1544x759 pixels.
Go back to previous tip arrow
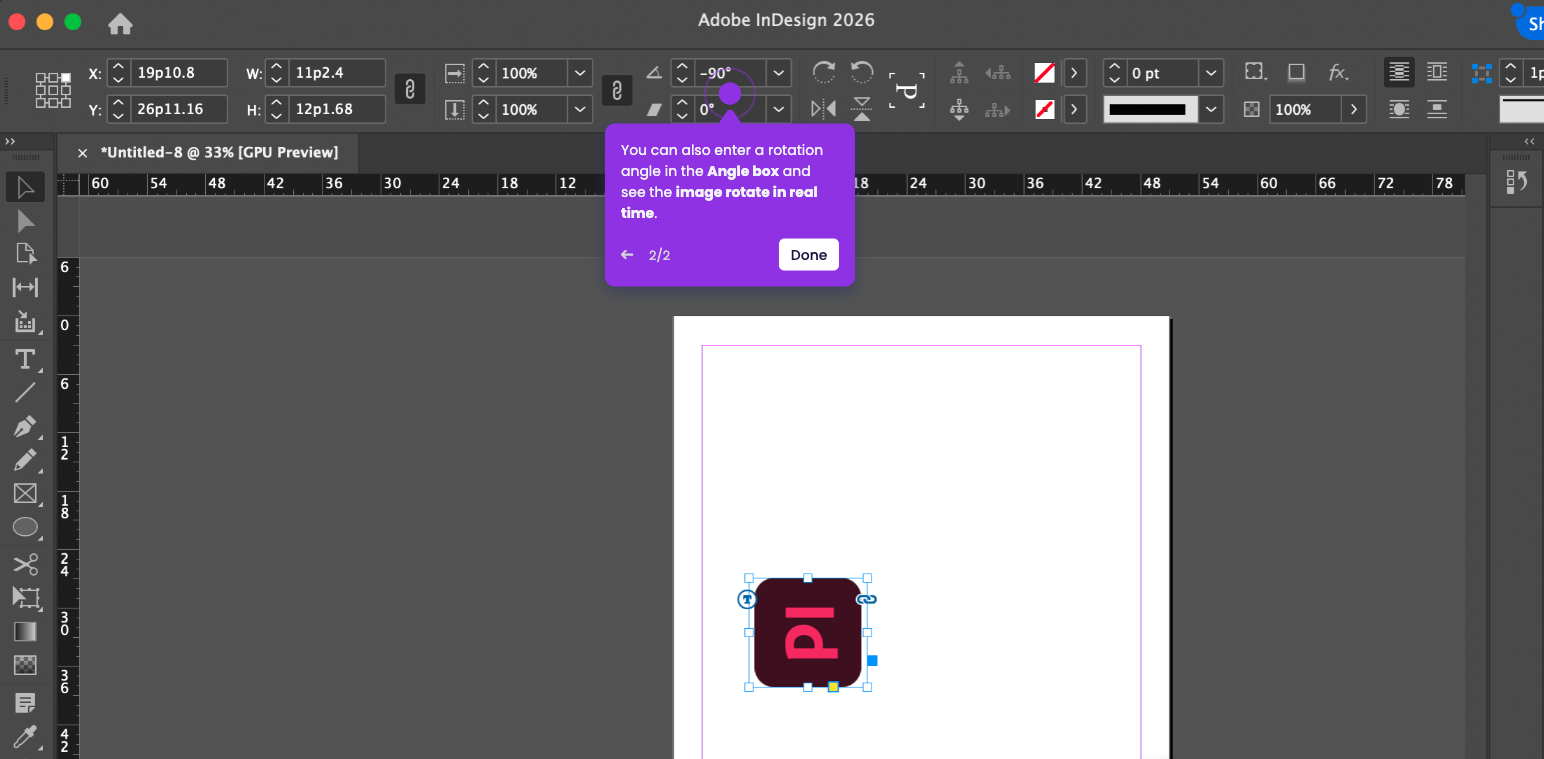627,255
